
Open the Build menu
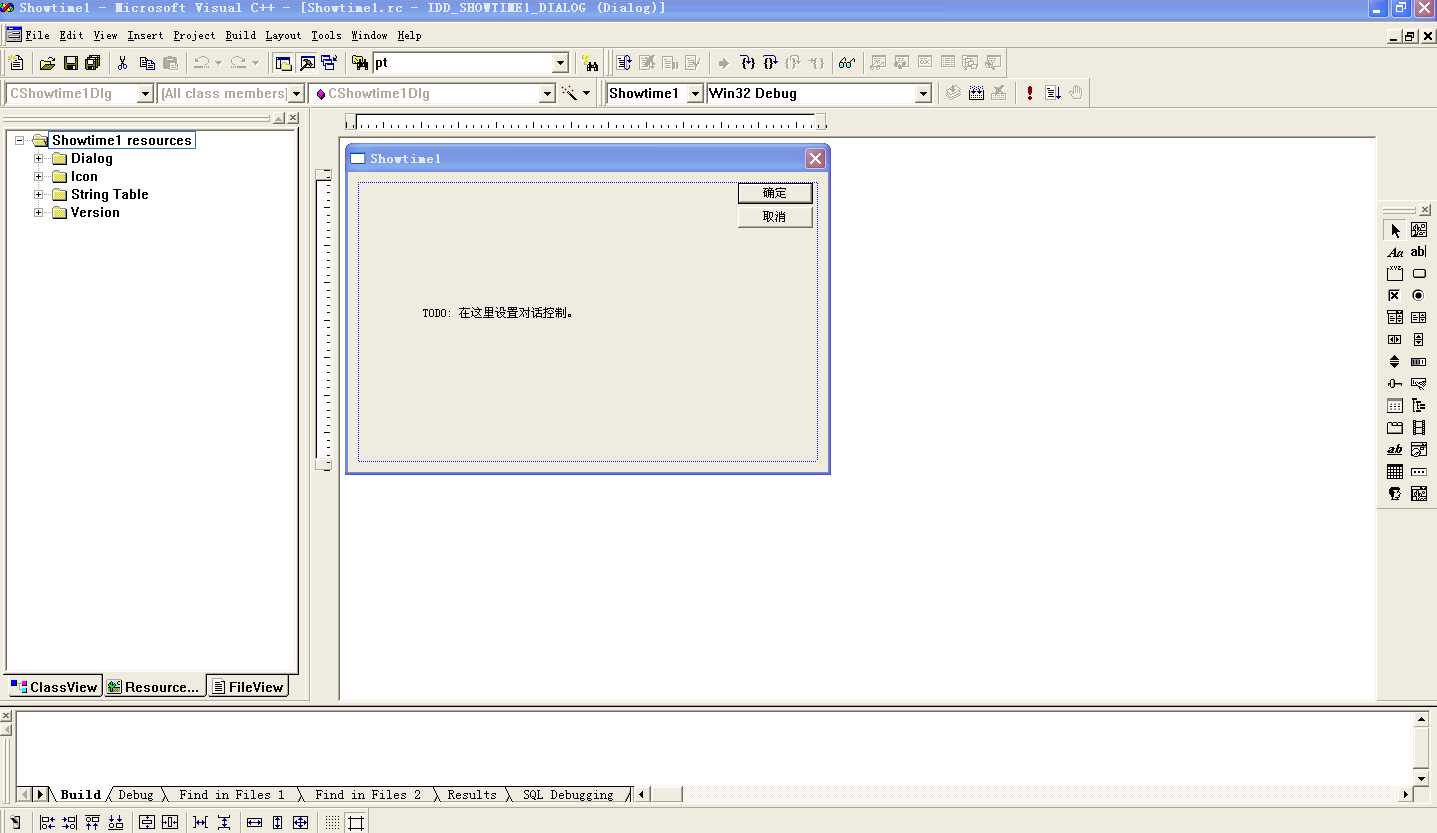point(240,35)
